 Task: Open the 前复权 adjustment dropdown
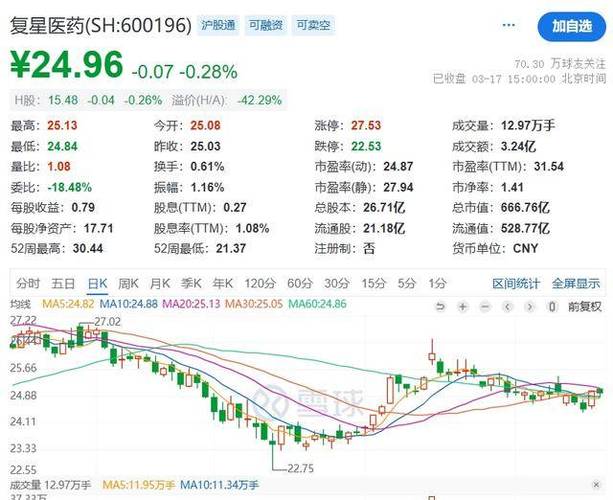(x=585, y=306)
